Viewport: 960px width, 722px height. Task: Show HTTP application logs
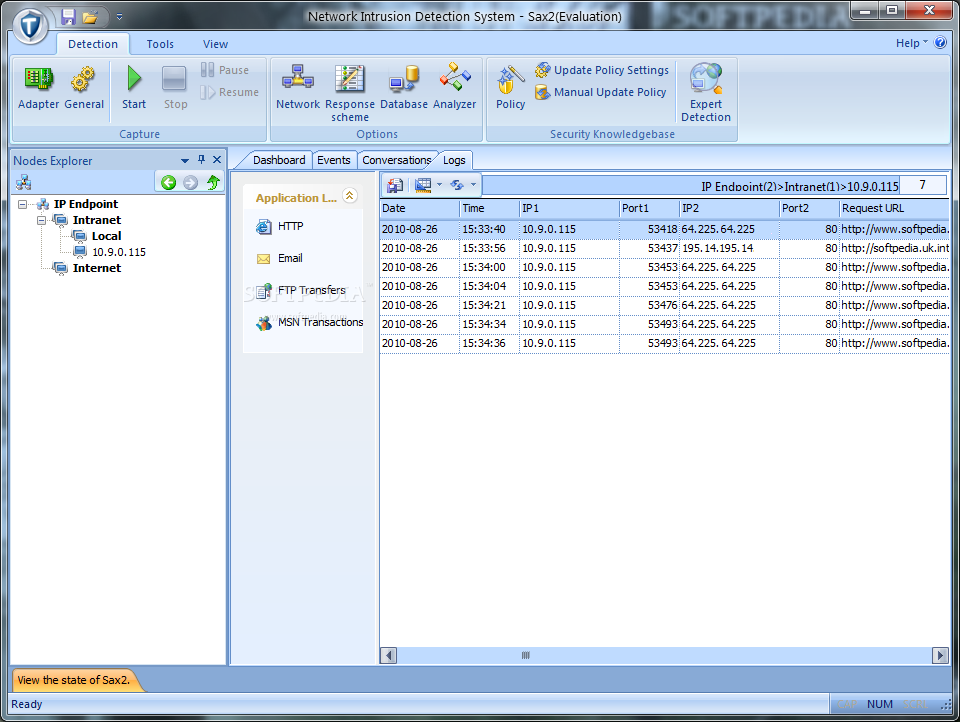[x=280, y=226]
